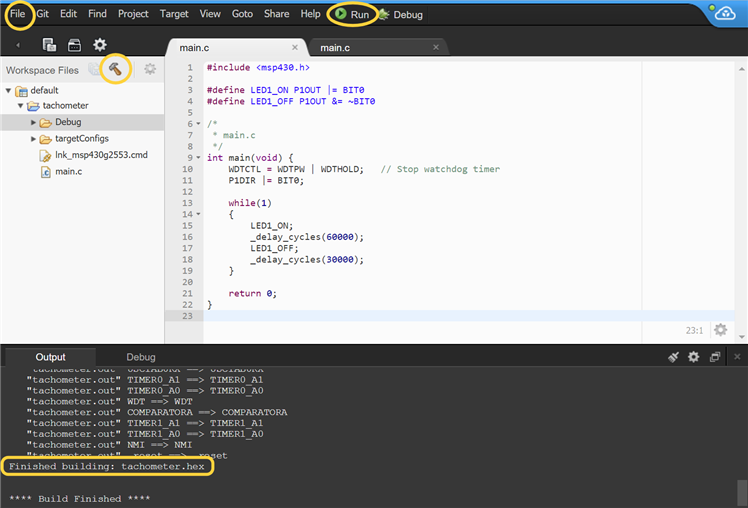Close the first main.c editor tab
Image resolution: width=748 pixels, height=508 pixels.
pos(294,47)
